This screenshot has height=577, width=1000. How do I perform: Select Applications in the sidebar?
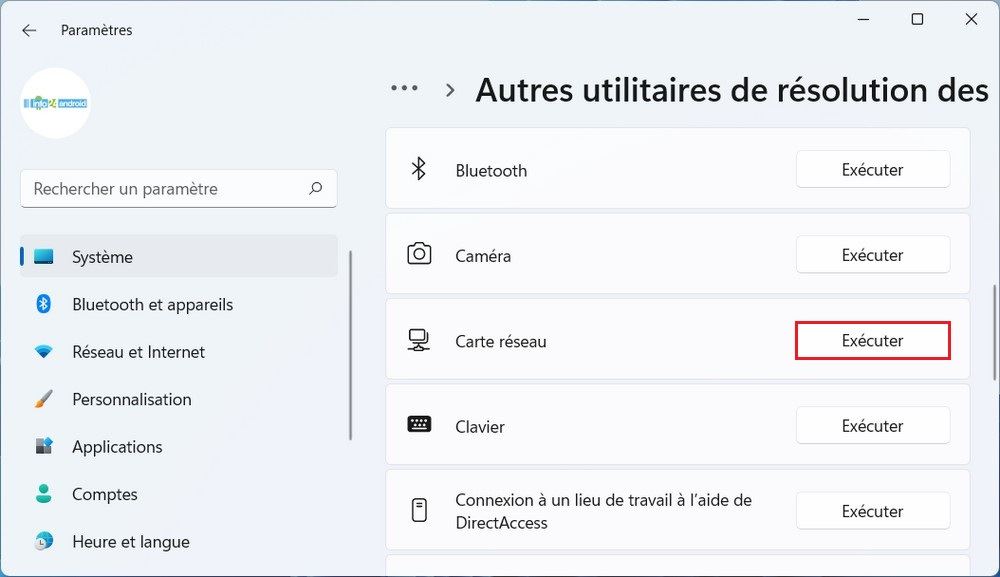tap(118, 446)
